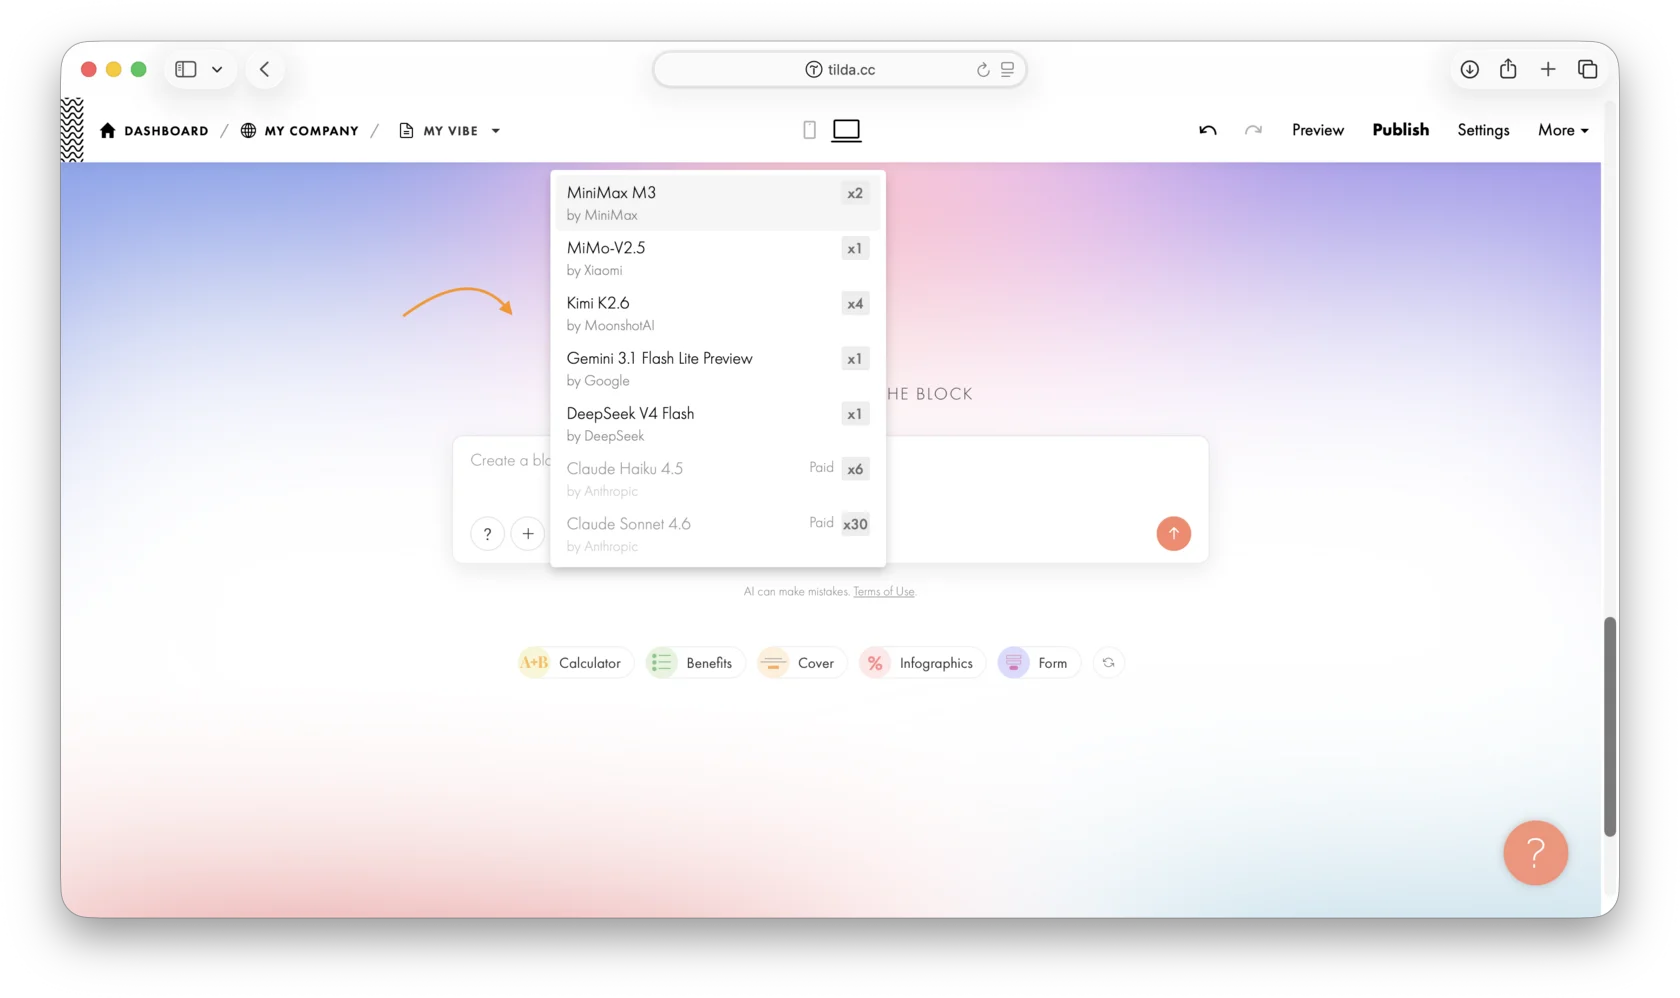
Task: Choose the Form suggestion chip
Action: [1039, 663]
